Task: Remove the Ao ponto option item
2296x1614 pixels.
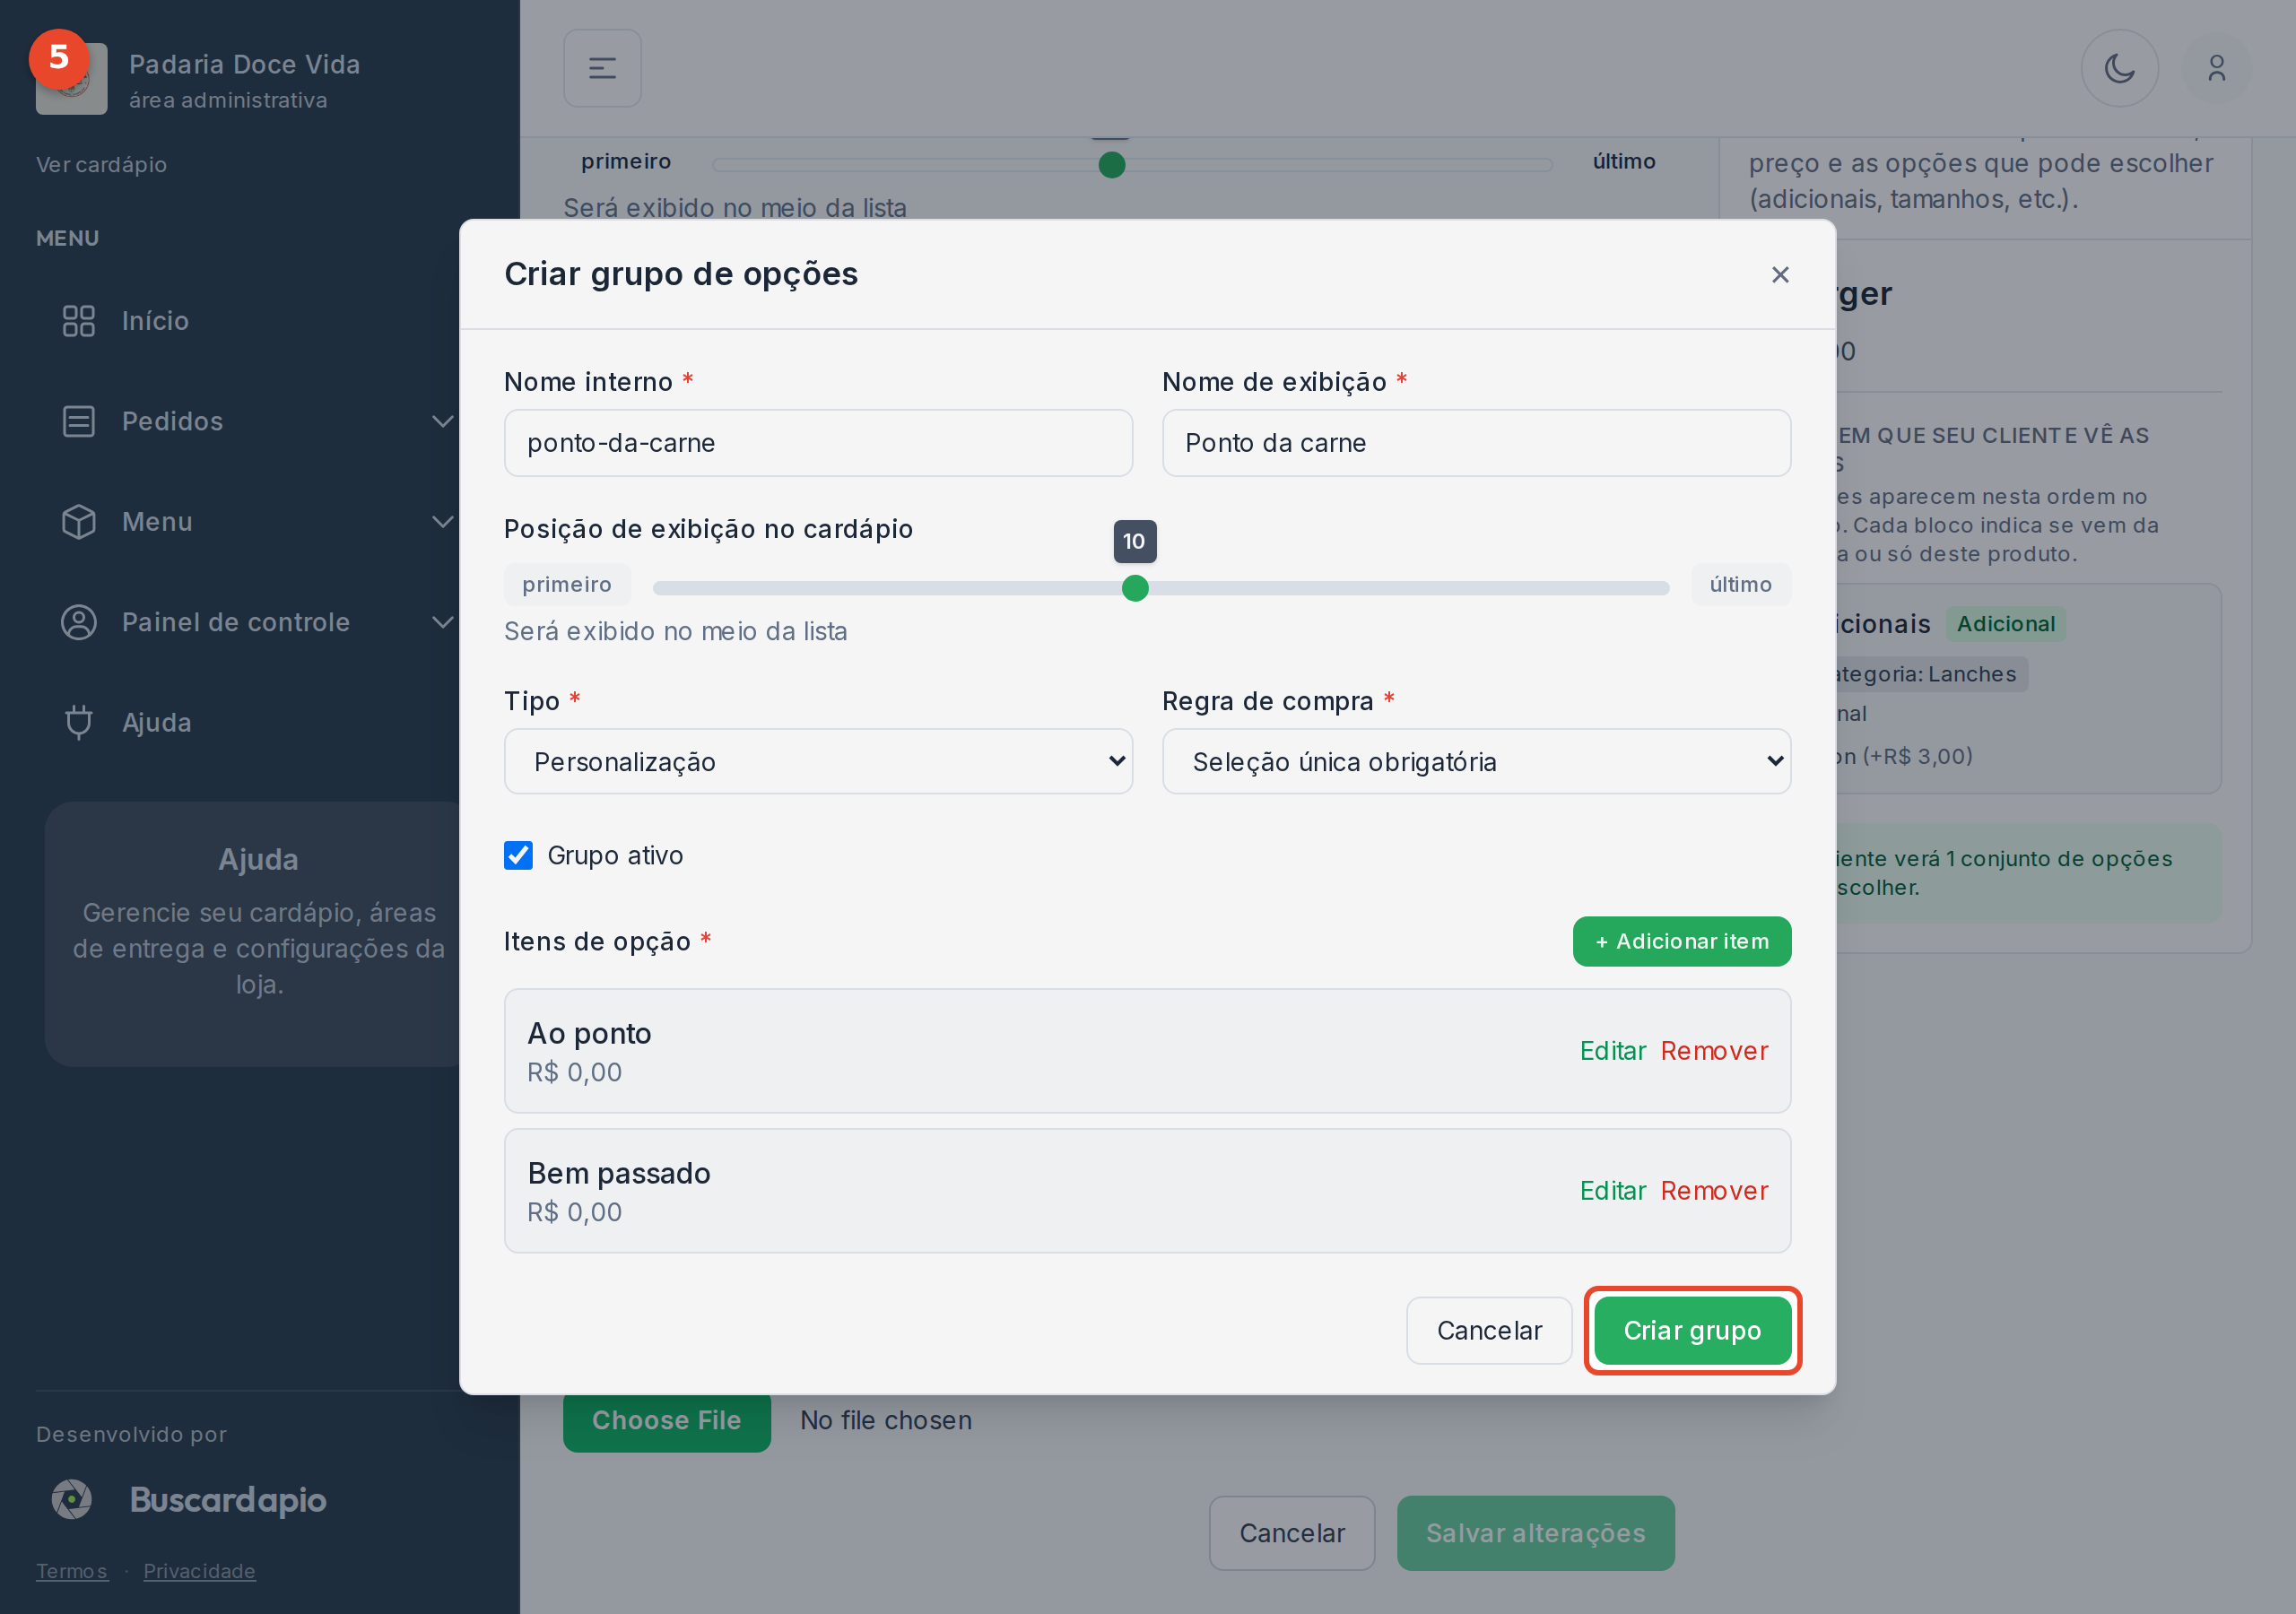Action: point(1714,1051)
